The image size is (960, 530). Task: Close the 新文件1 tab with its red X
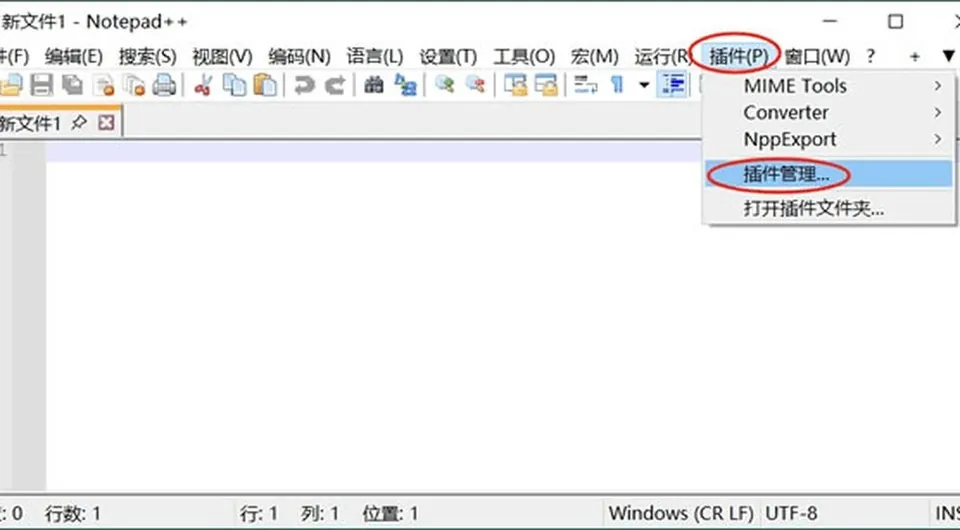107,123
